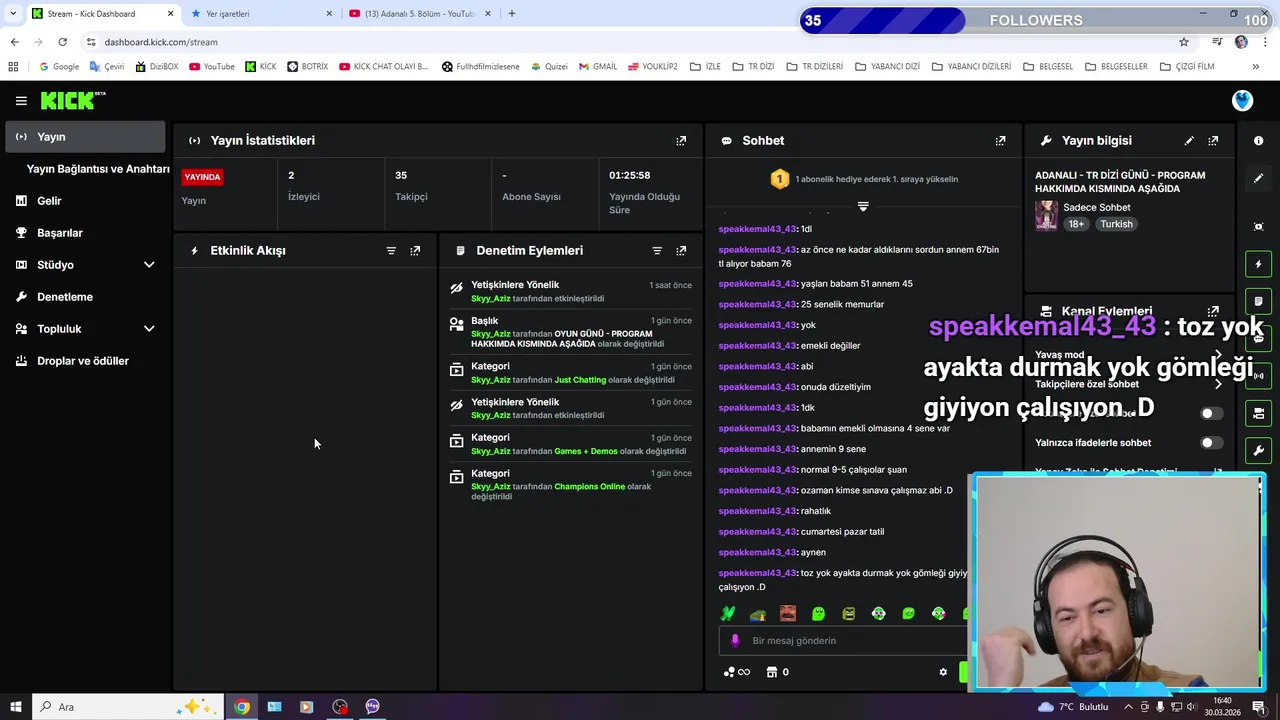
Task: Click the 18+ tag in Yayın bilgisi
Action: tap(1077, 224)
